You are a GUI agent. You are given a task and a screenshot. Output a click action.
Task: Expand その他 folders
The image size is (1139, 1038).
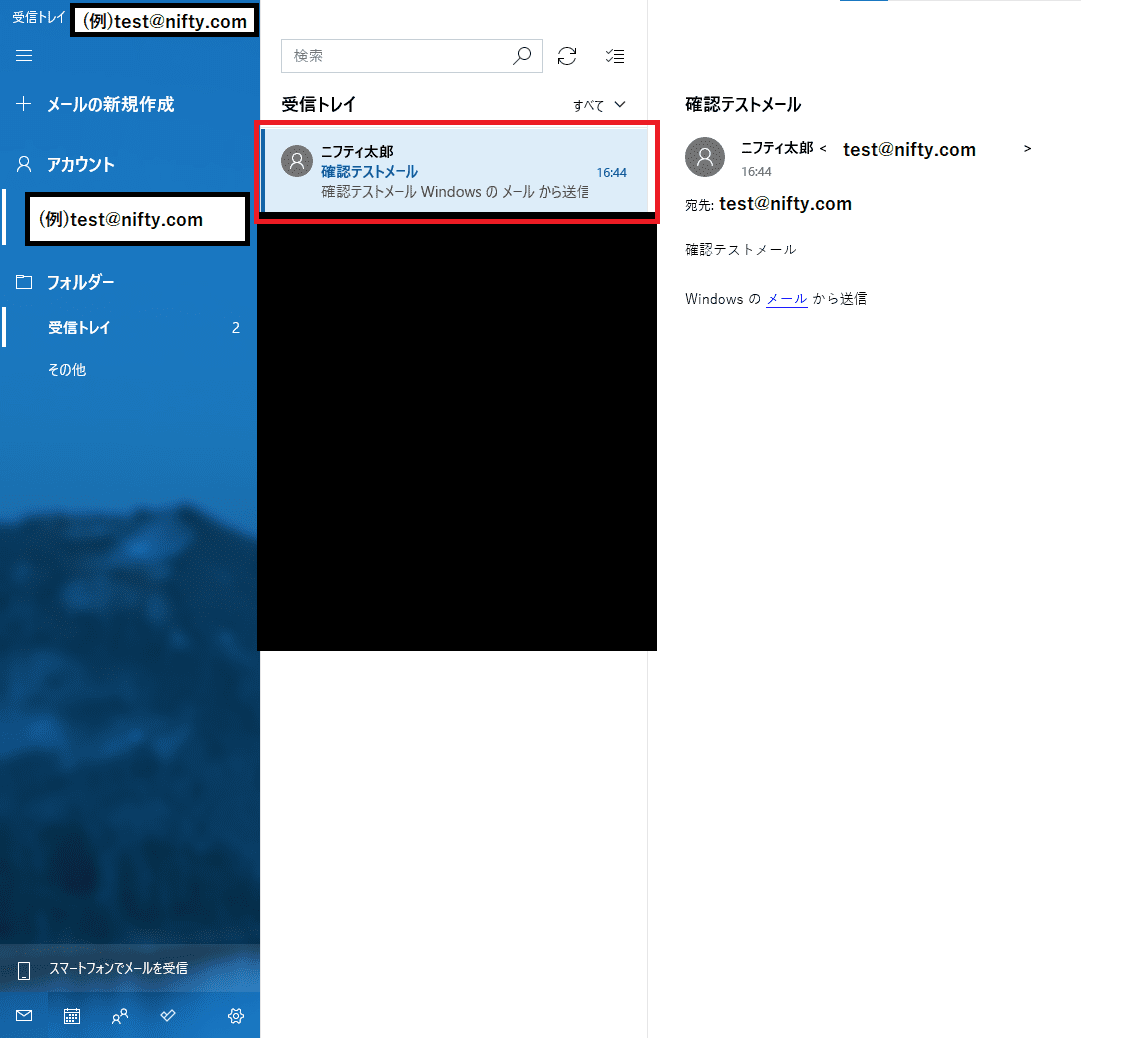pyautogui.click(x=67, y=370)
